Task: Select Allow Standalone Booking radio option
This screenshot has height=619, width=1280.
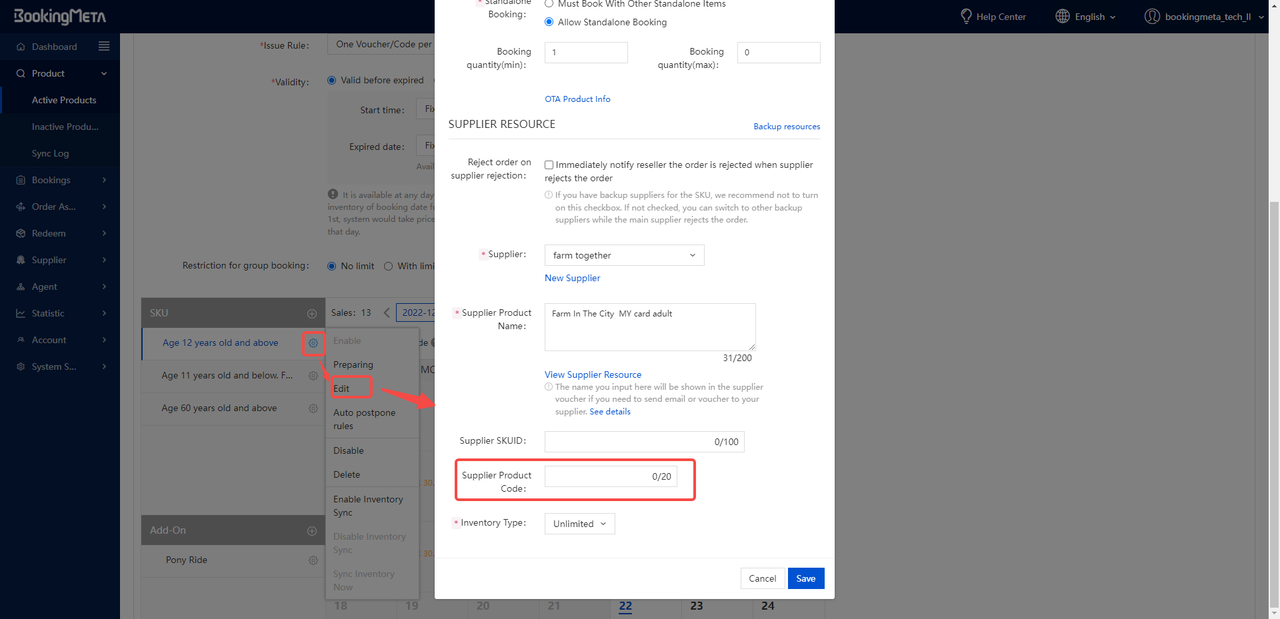Action: (x=550, y=22)
